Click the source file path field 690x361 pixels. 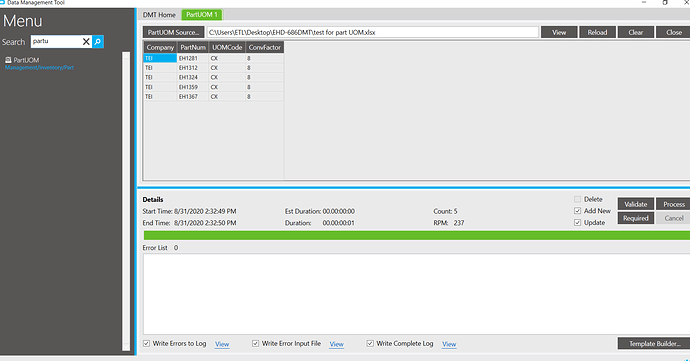(373, 32)
